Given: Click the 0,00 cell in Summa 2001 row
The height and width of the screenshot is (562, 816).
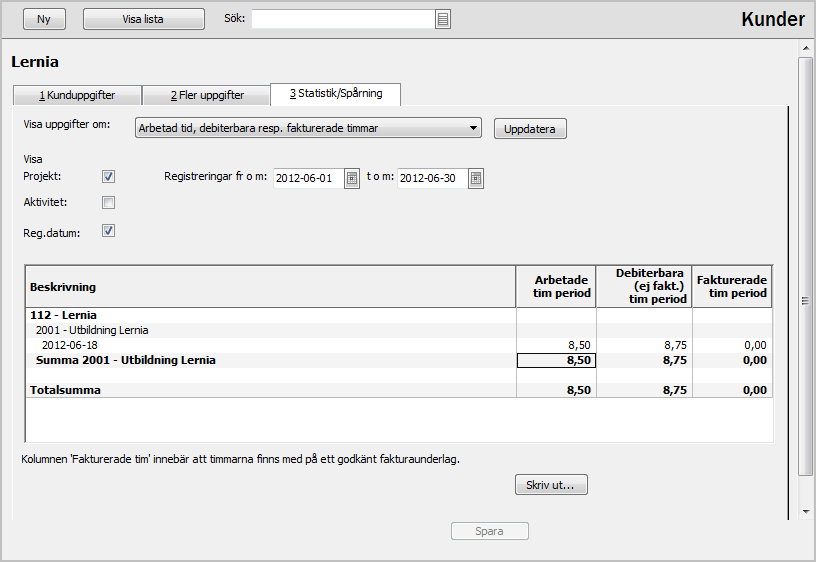Looking at the screenshot, I should [732, 361].
